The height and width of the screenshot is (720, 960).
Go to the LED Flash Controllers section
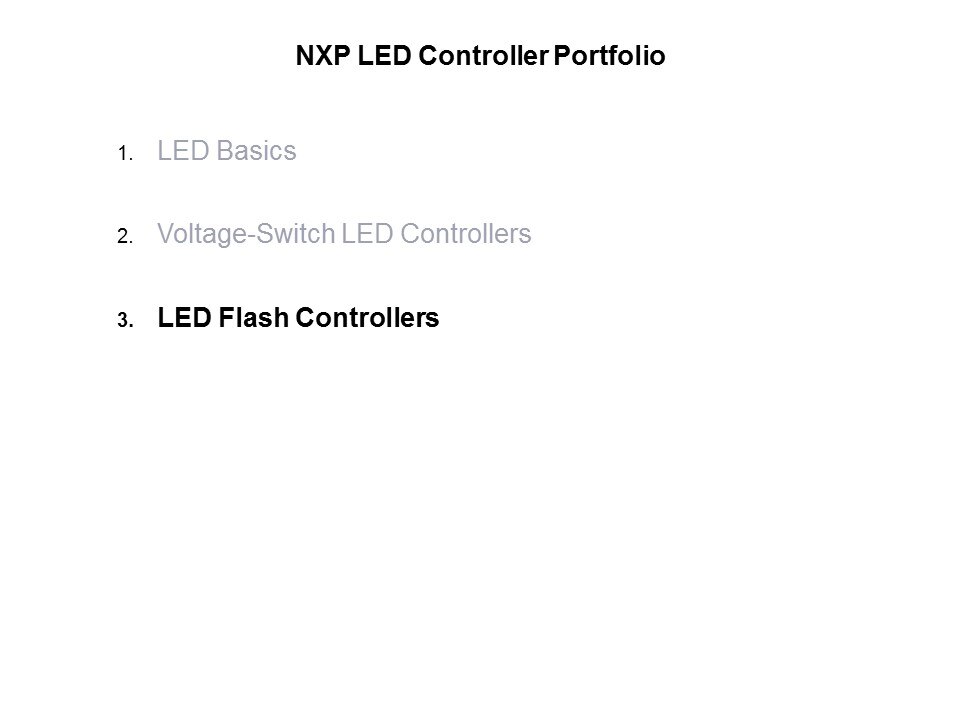tap(298, 319)
